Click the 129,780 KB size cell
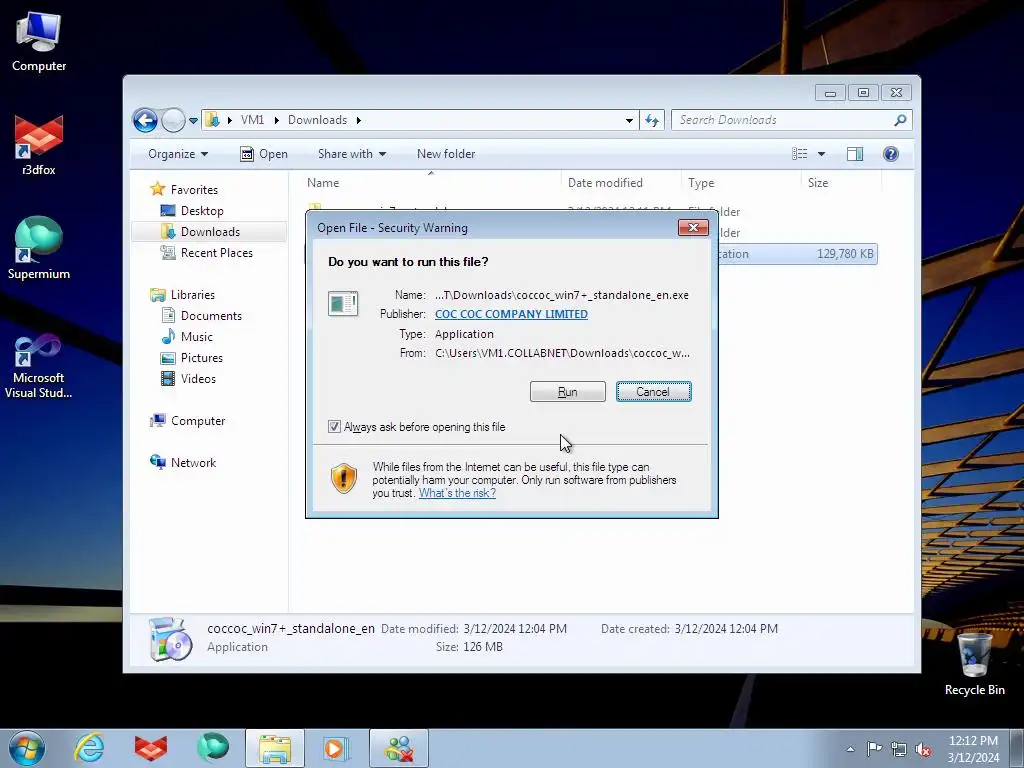This screenshot has width=1024, height=768. pyautogui.click(x=844, y=254)
